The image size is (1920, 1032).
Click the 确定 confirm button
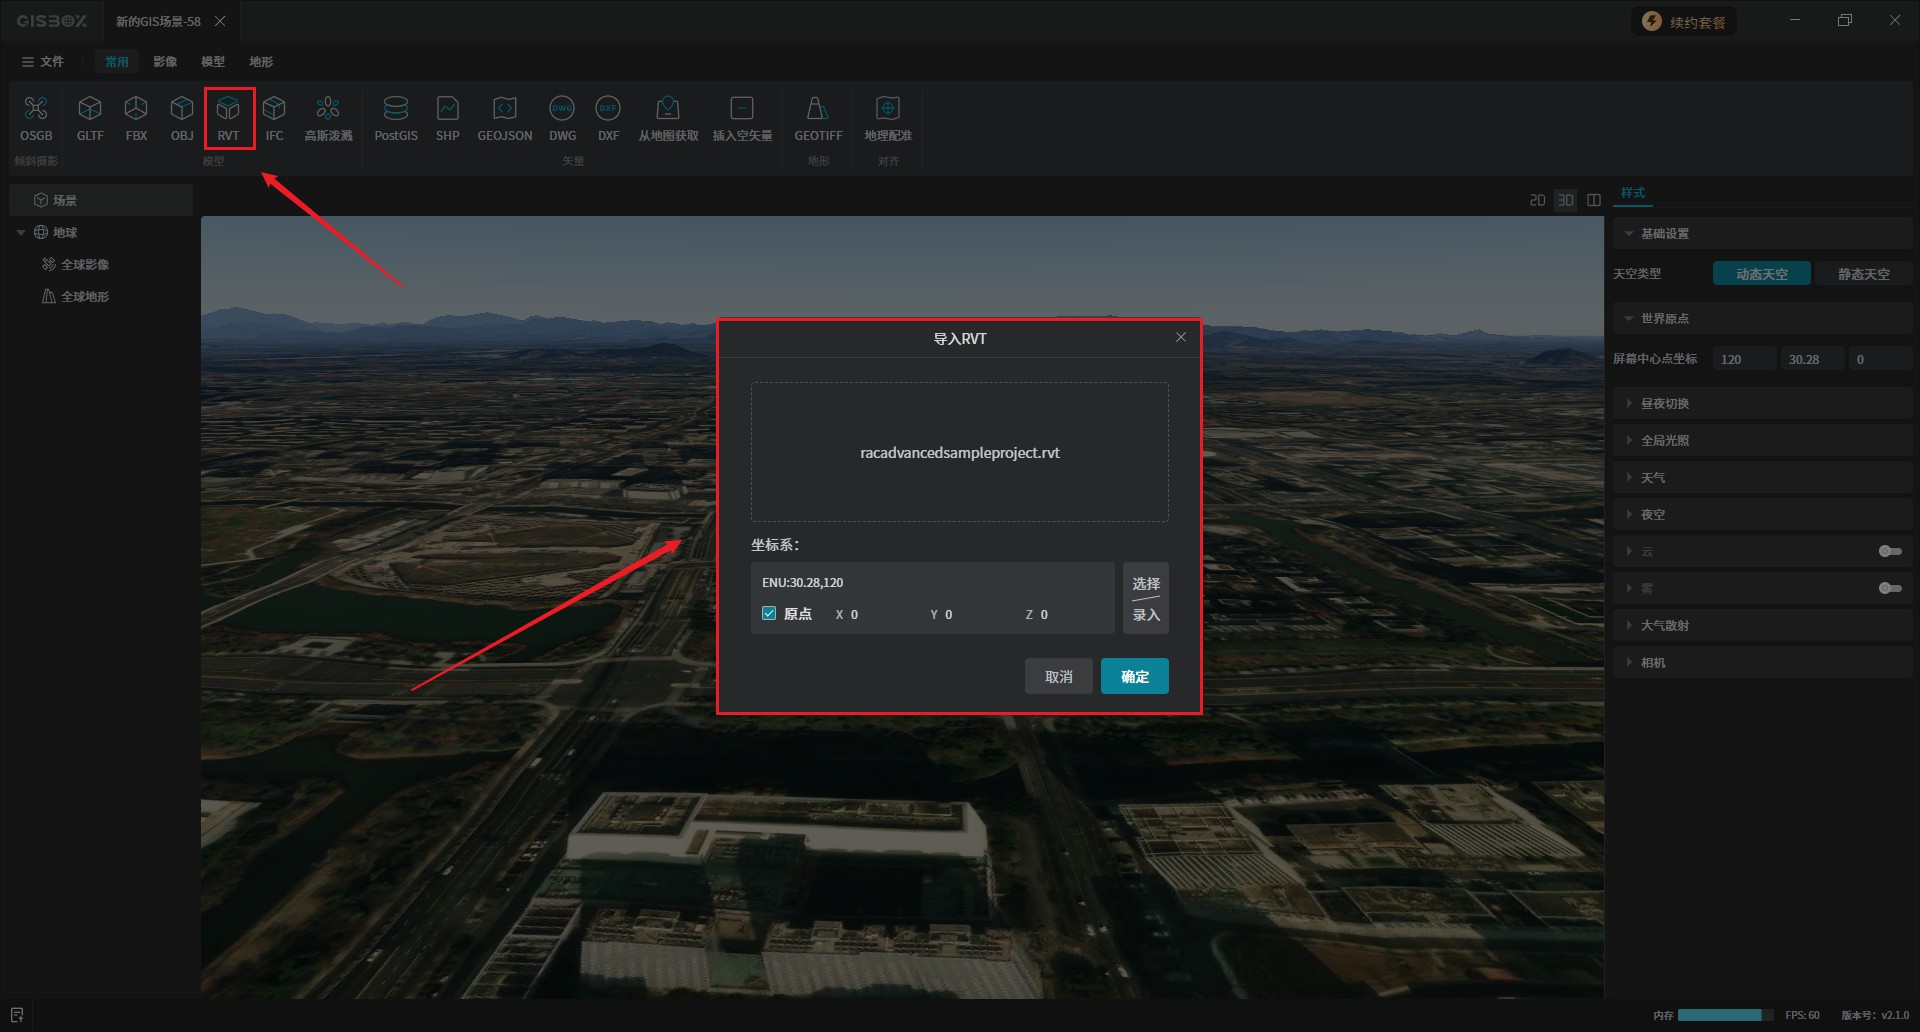point(1134,676)
